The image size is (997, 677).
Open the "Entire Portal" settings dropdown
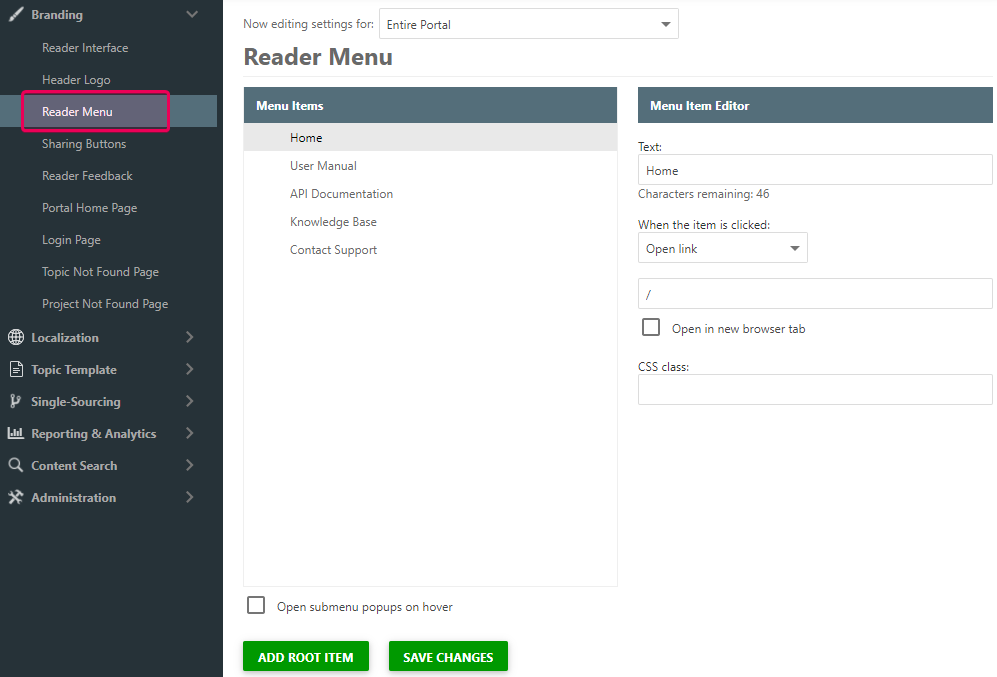click(528, 23)
